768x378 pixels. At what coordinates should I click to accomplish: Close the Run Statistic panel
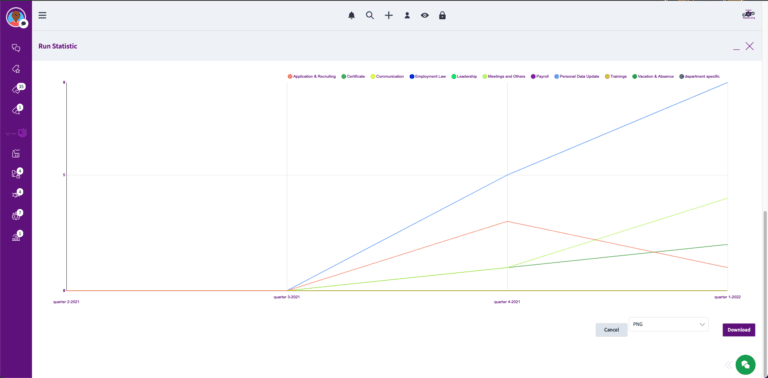[x=749, y=46]
